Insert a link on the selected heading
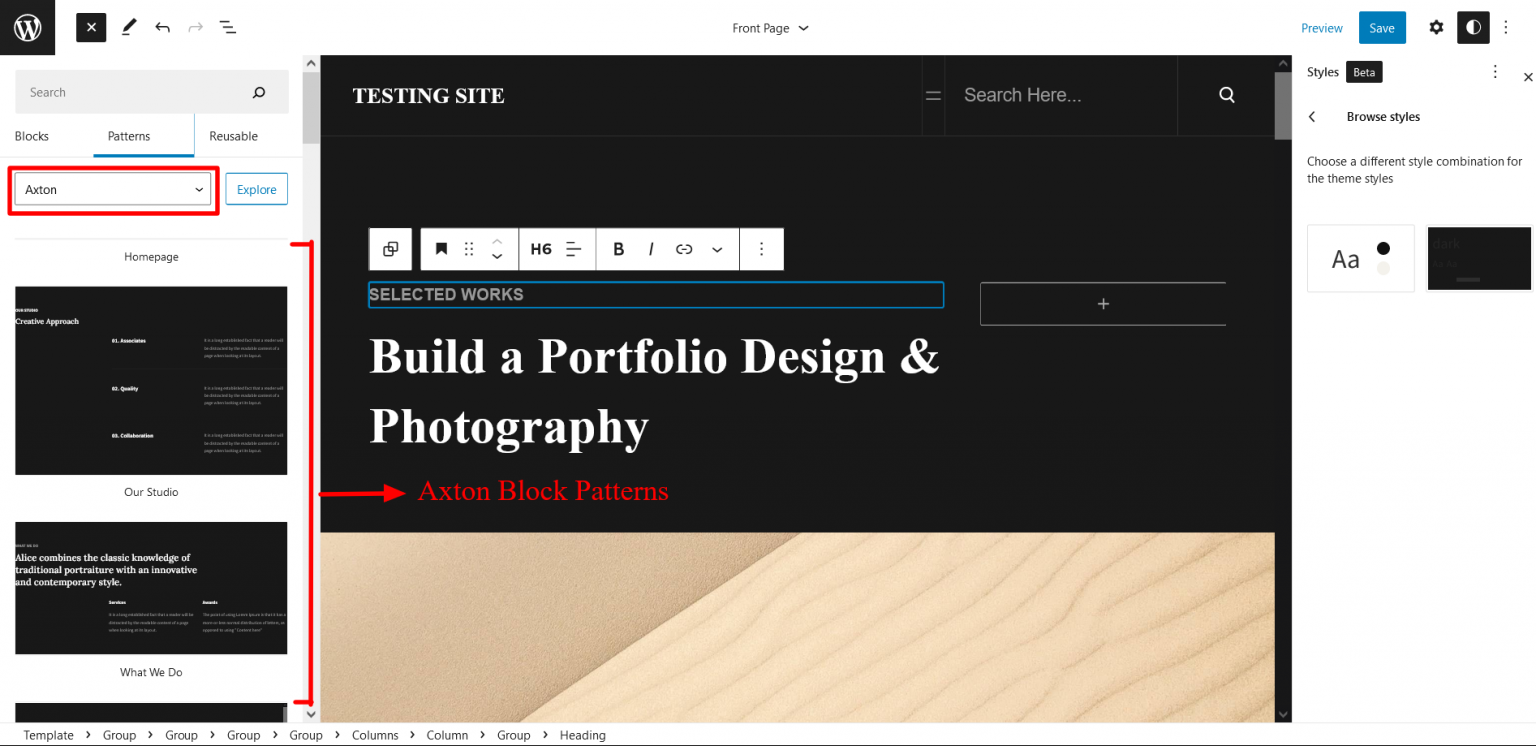This screenshot has width=1536, height=746. click(x=684, y=248)
